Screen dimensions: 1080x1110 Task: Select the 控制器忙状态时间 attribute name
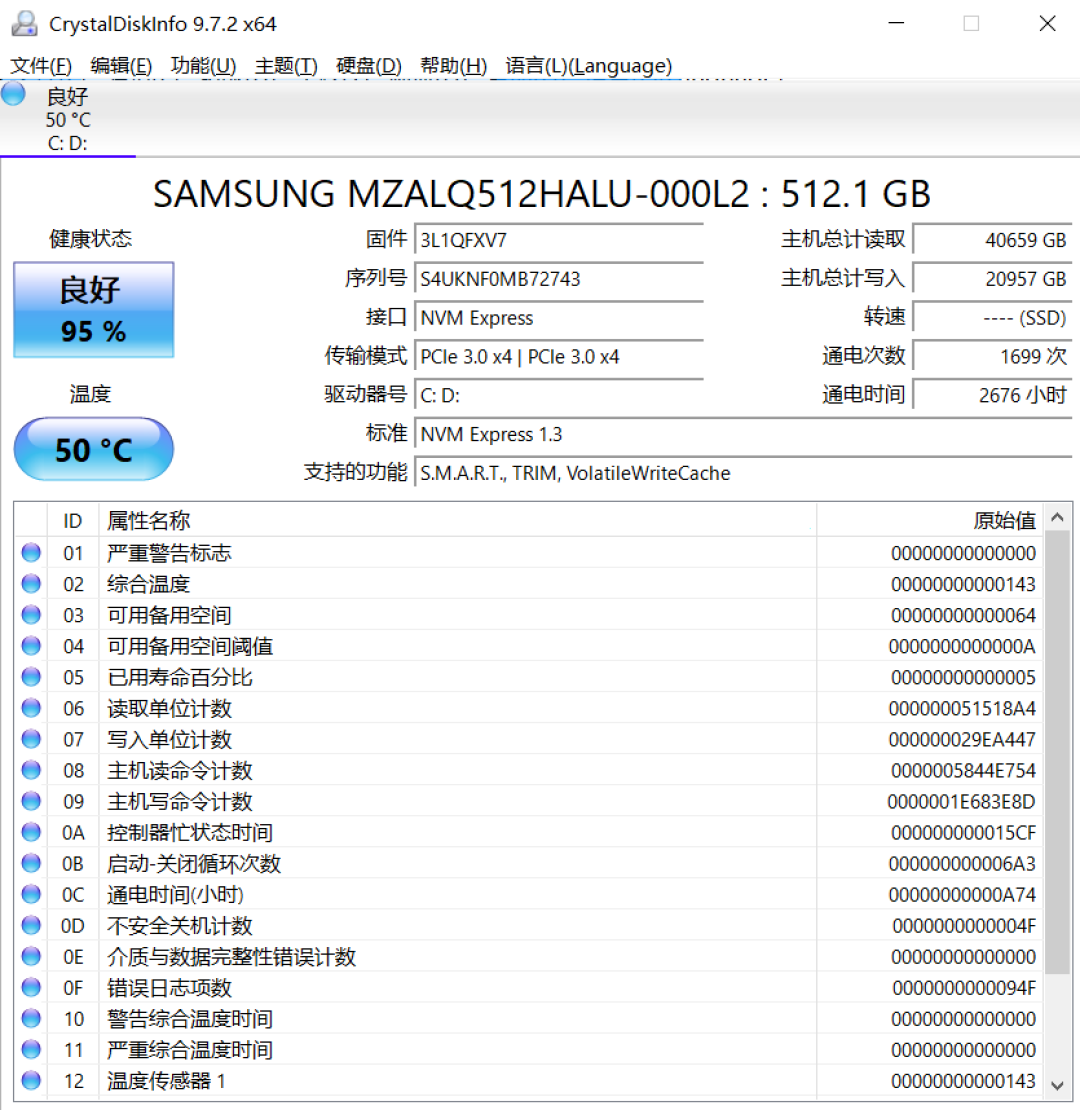point(190,832)
